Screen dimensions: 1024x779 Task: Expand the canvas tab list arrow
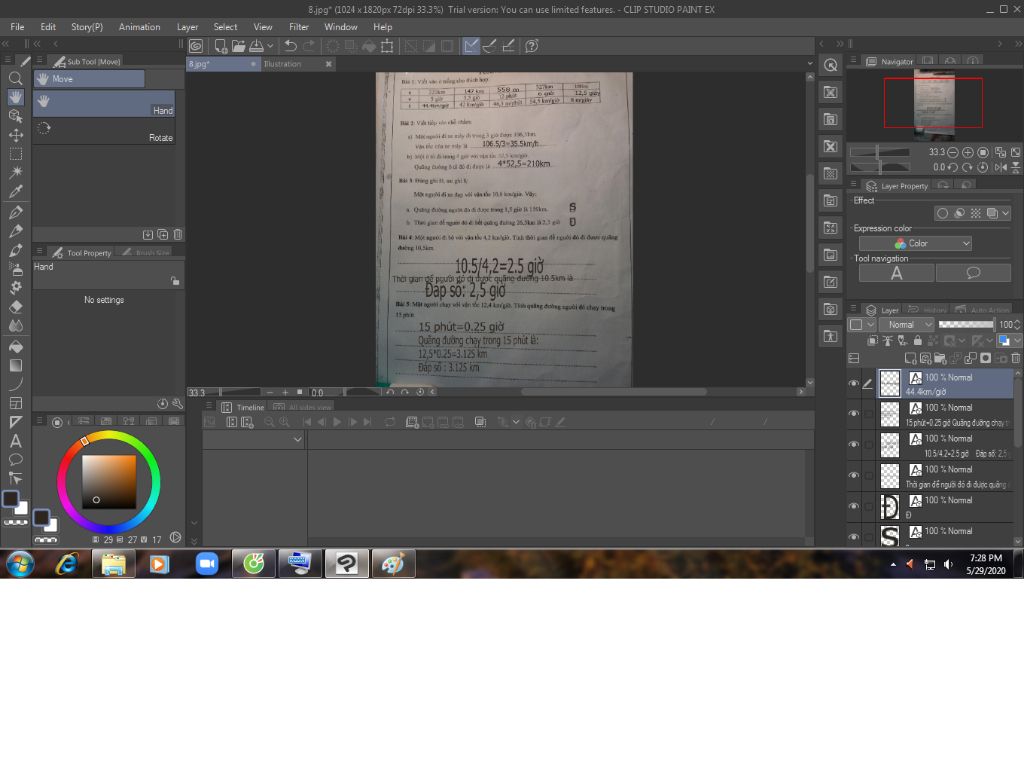tap(810, 64)
